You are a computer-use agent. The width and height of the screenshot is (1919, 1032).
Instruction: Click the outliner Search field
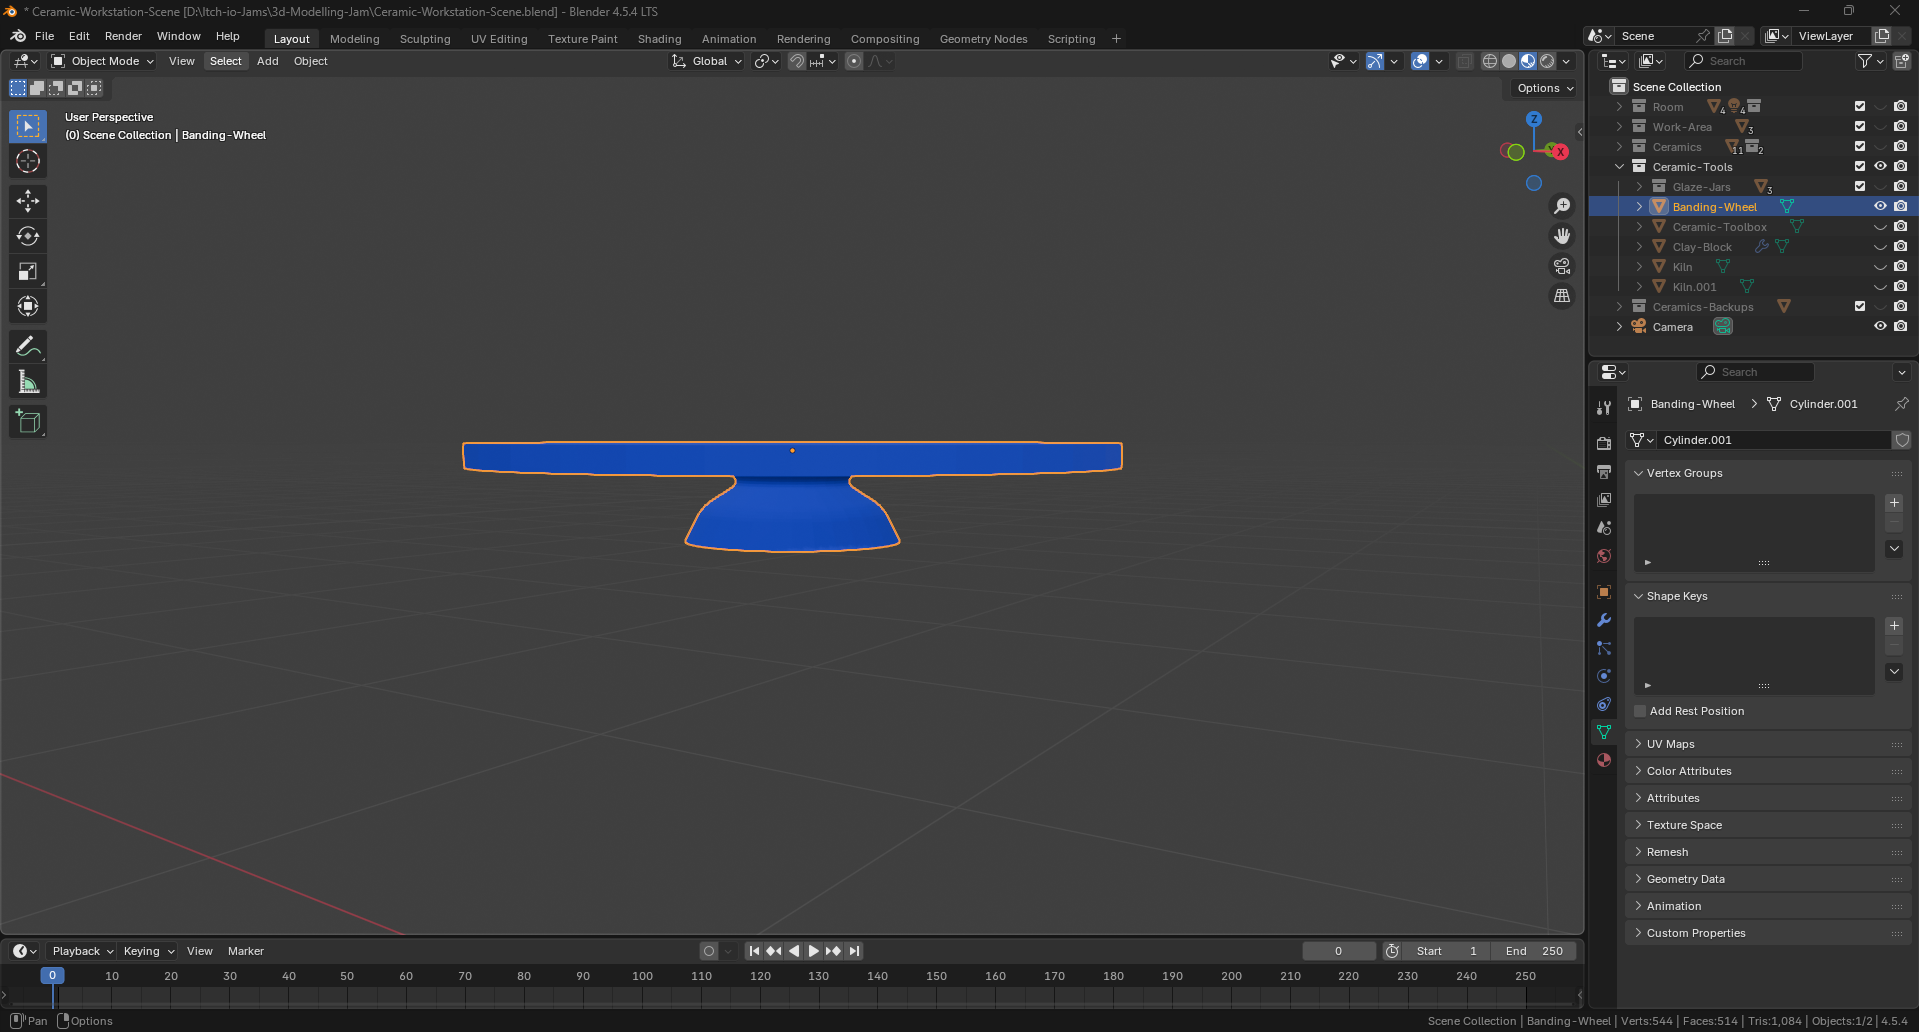[1744, 61]
